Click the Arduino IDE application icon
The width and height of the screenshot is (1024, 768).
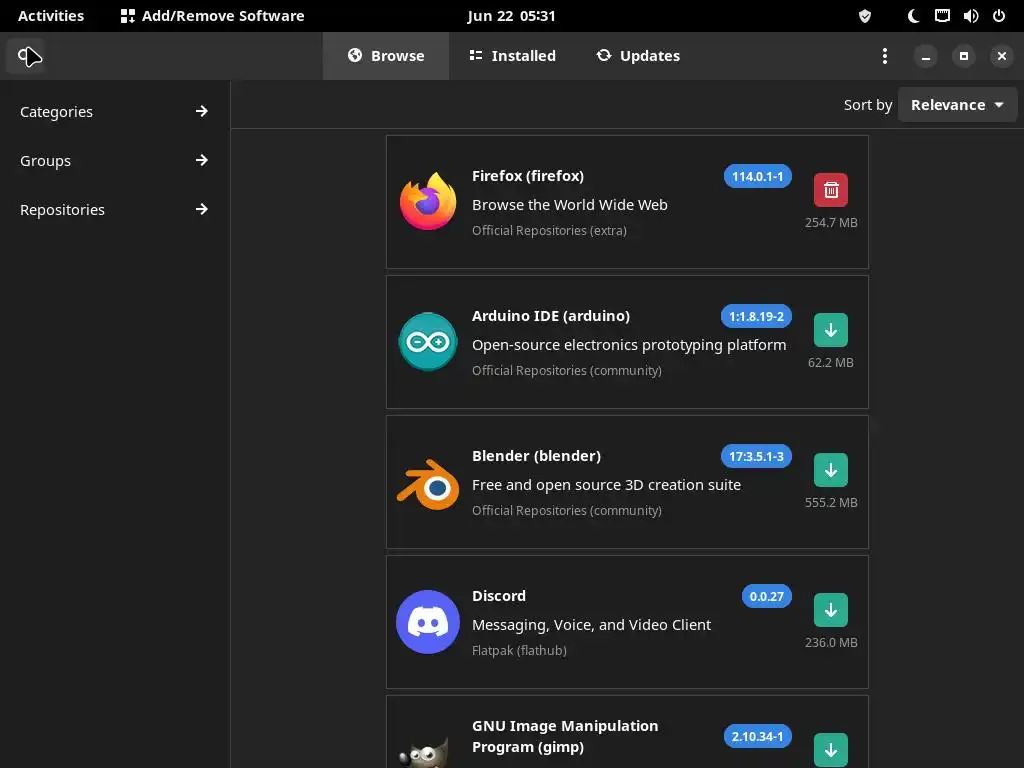pyautogui.click(x=428, y=342)
